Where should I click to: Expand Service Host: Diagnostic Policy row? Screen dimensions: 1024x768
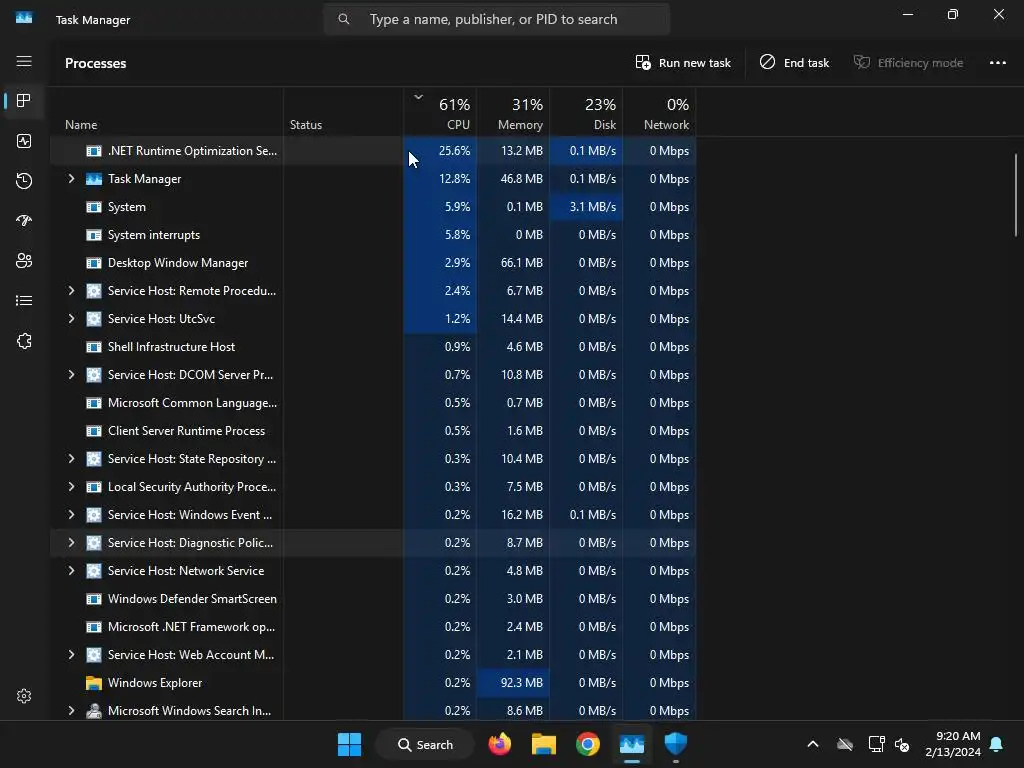71,543
